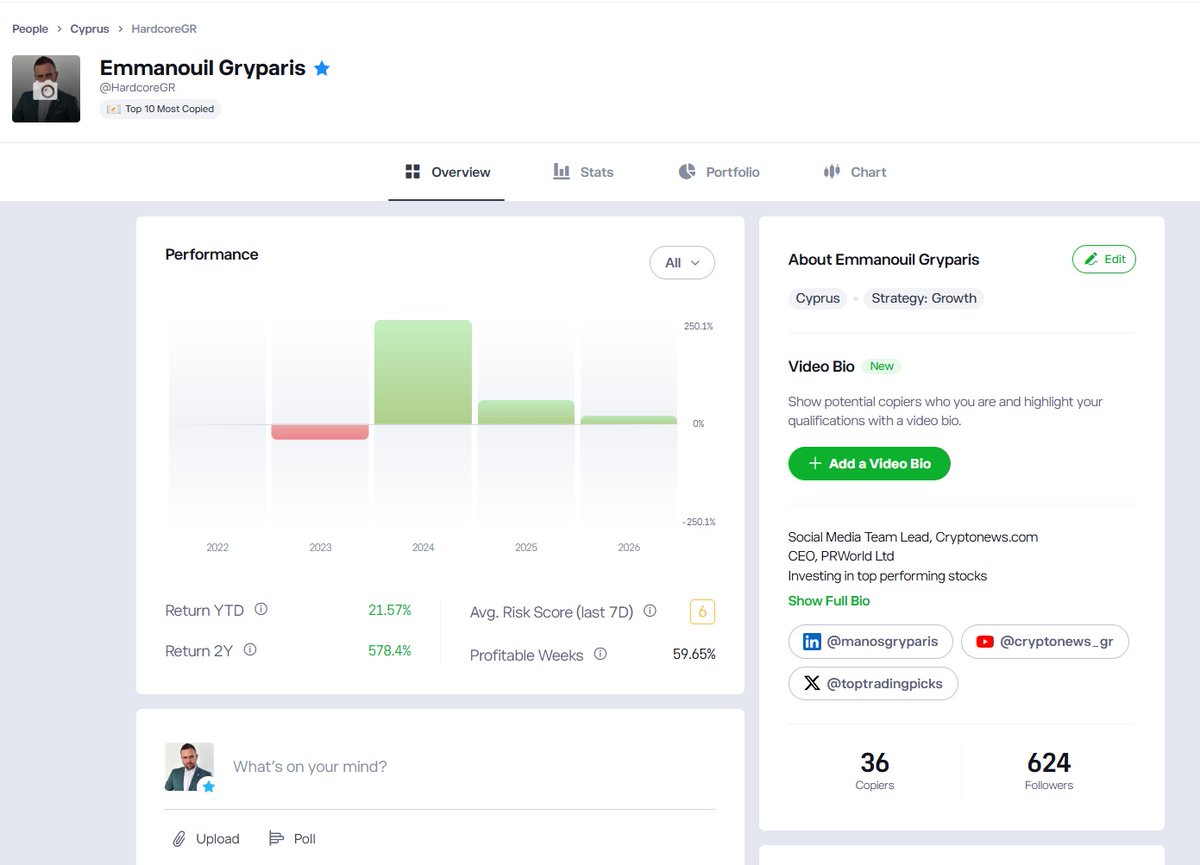1200x865 pixels.
Task: Click the avatar beside post box
Action: 189,767
